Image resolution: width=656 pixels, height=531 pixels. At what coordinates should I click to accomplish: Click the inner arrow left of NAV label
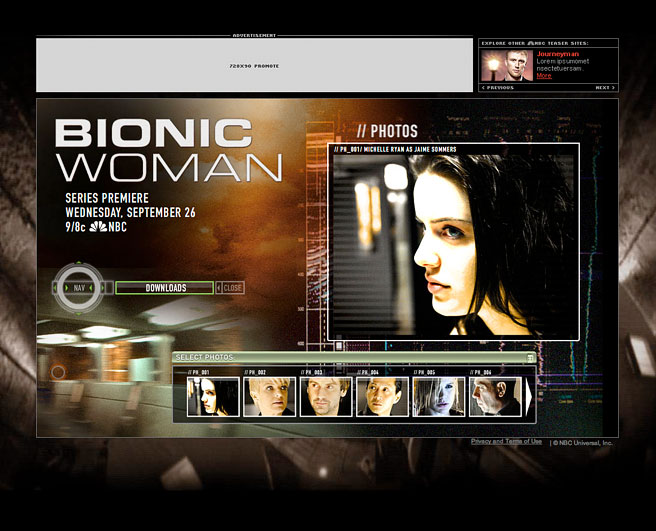[x=67, y=288]
